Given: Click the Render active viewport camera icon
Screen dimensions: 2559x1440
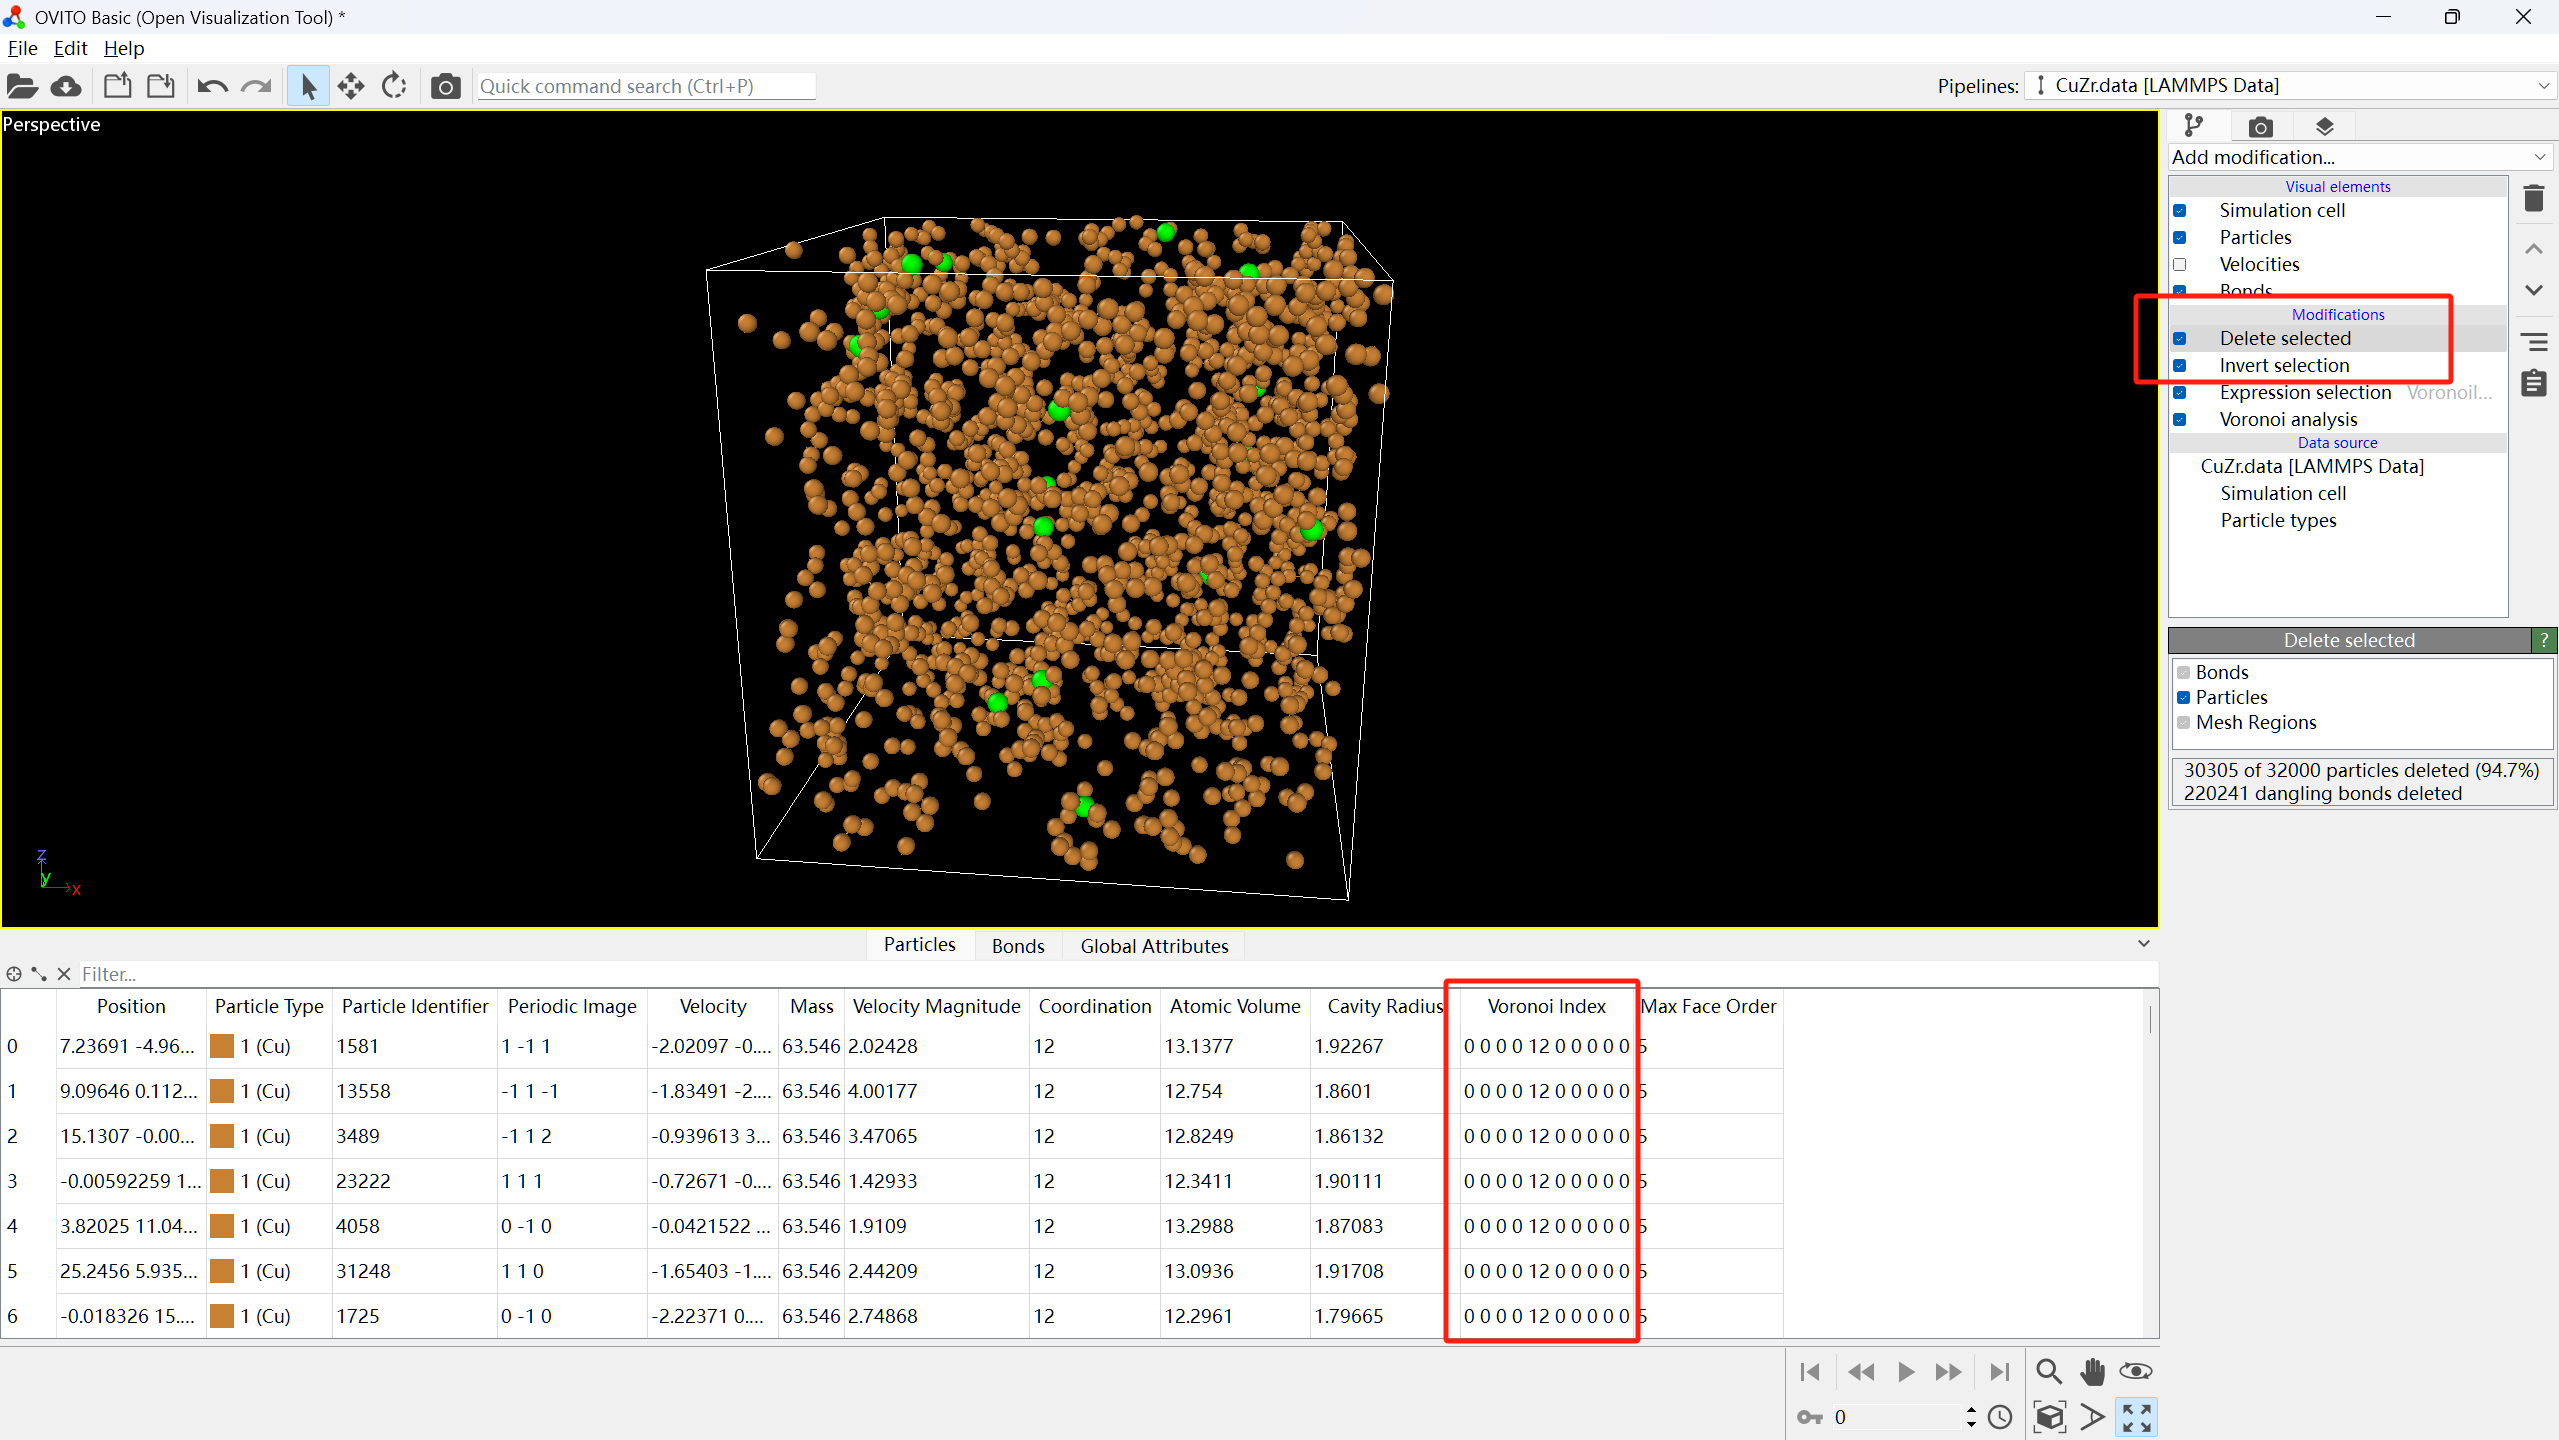Looking at the screenshot, I should pyautogui.click(x=445, y=86).
